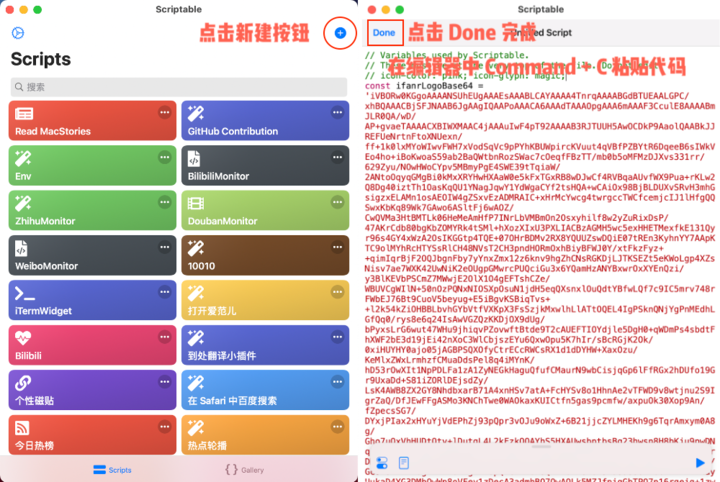Open ellipsis menu on 热点轮播 script
Image resolution: width=720 pixels, height=482 pixels.
coord(338,427)
